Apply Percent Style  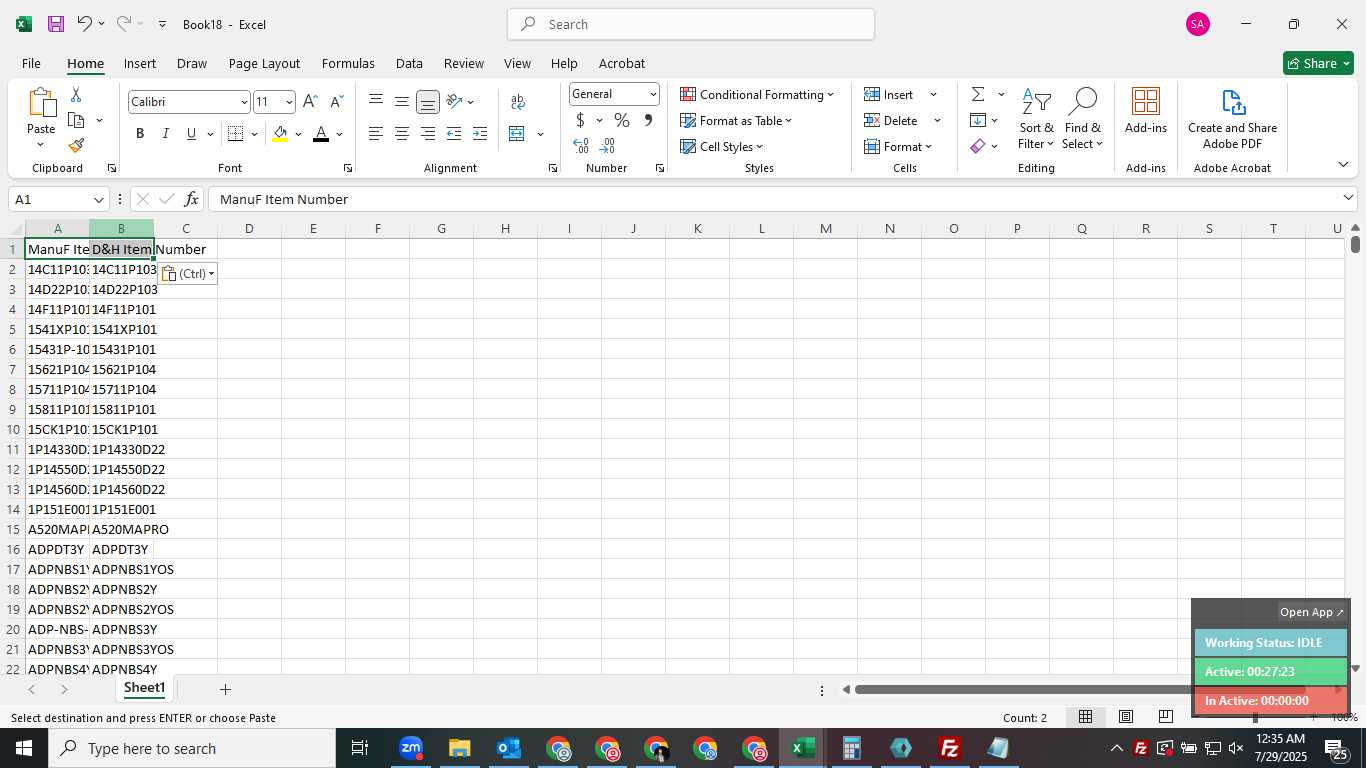pyautogui.click(x=622, y=121)
